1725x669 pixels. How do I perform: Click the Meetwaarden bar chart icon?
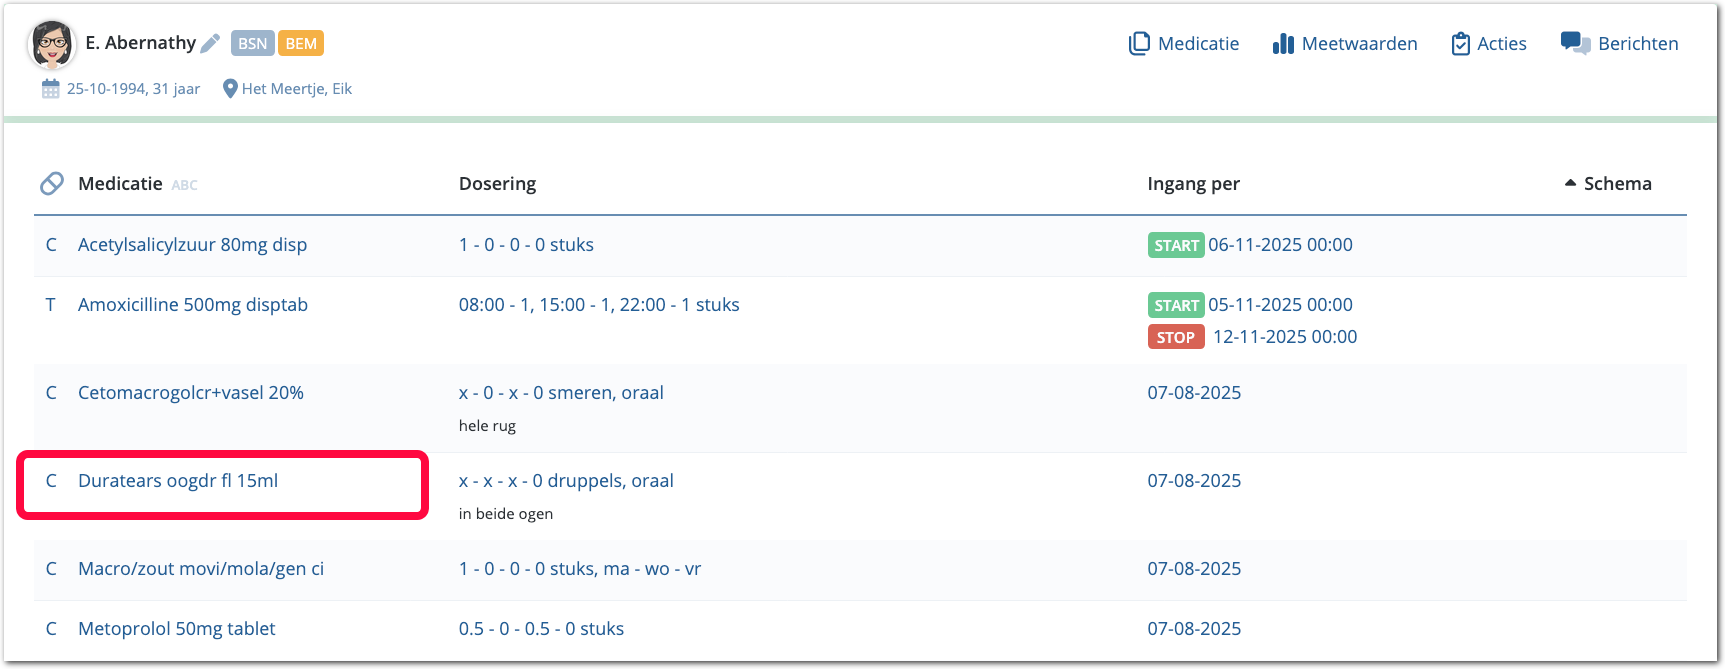pos(1283,44)
